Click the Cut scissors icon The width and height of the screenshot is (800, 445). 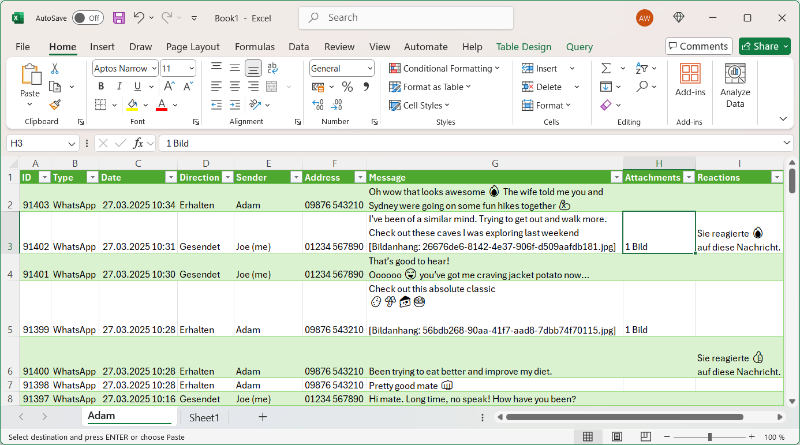coord(55,68)
